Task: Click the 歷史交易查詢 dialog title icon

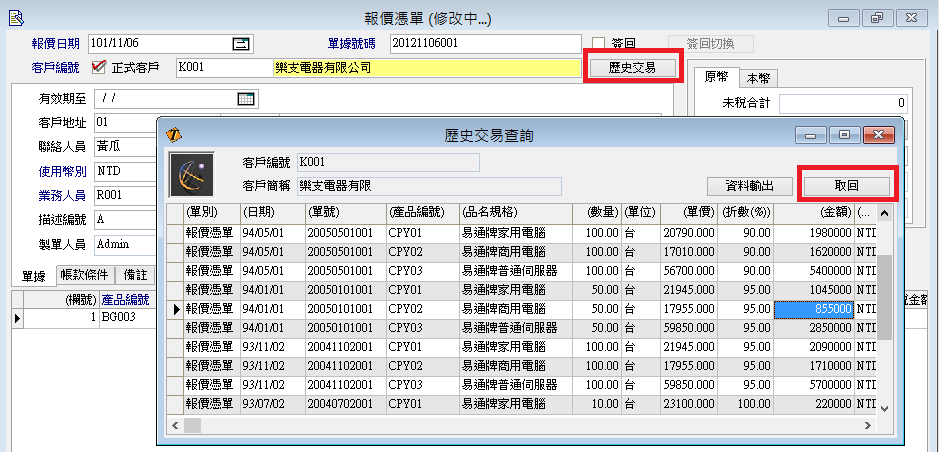Action: pos(173,134)
